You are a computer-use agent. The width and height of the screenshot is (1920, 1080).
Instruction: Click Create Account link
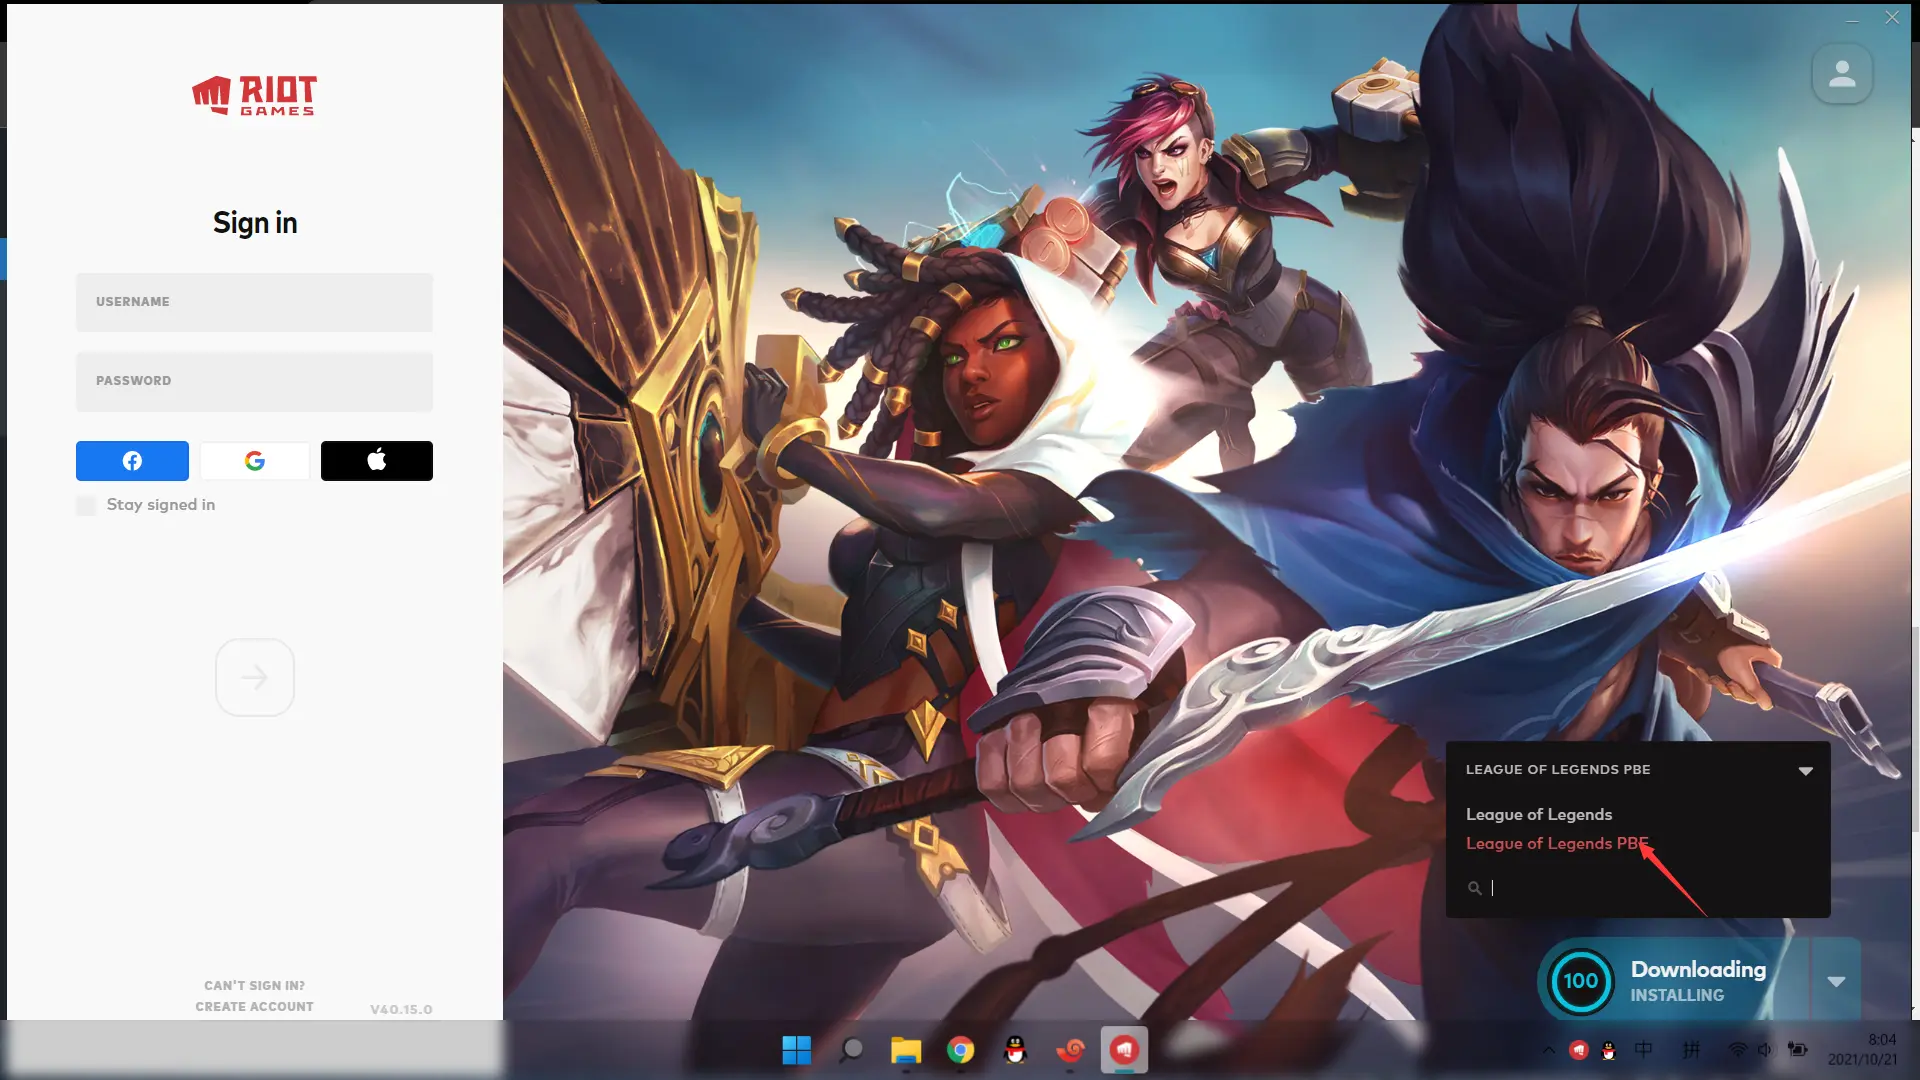(x=254, y=1007)
